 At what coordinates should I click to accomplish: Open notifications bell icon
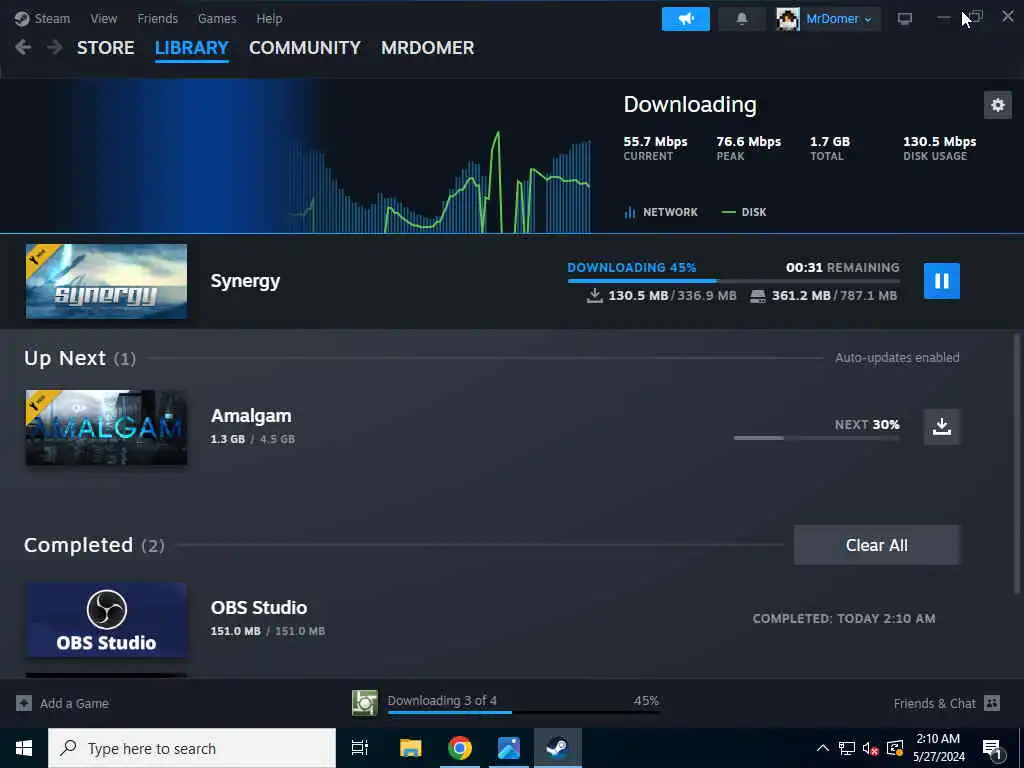[742, 19]
